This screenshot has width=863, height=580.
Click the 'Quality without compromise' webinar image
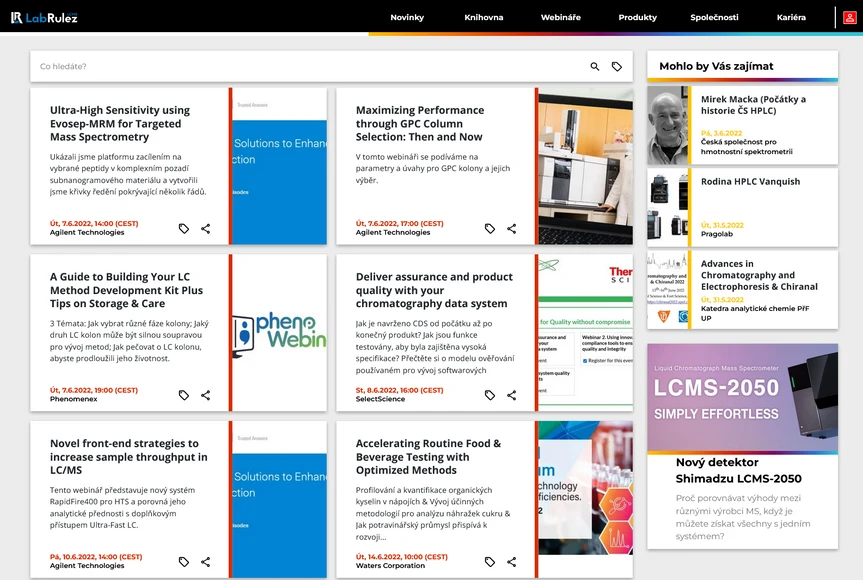(586, 332)
